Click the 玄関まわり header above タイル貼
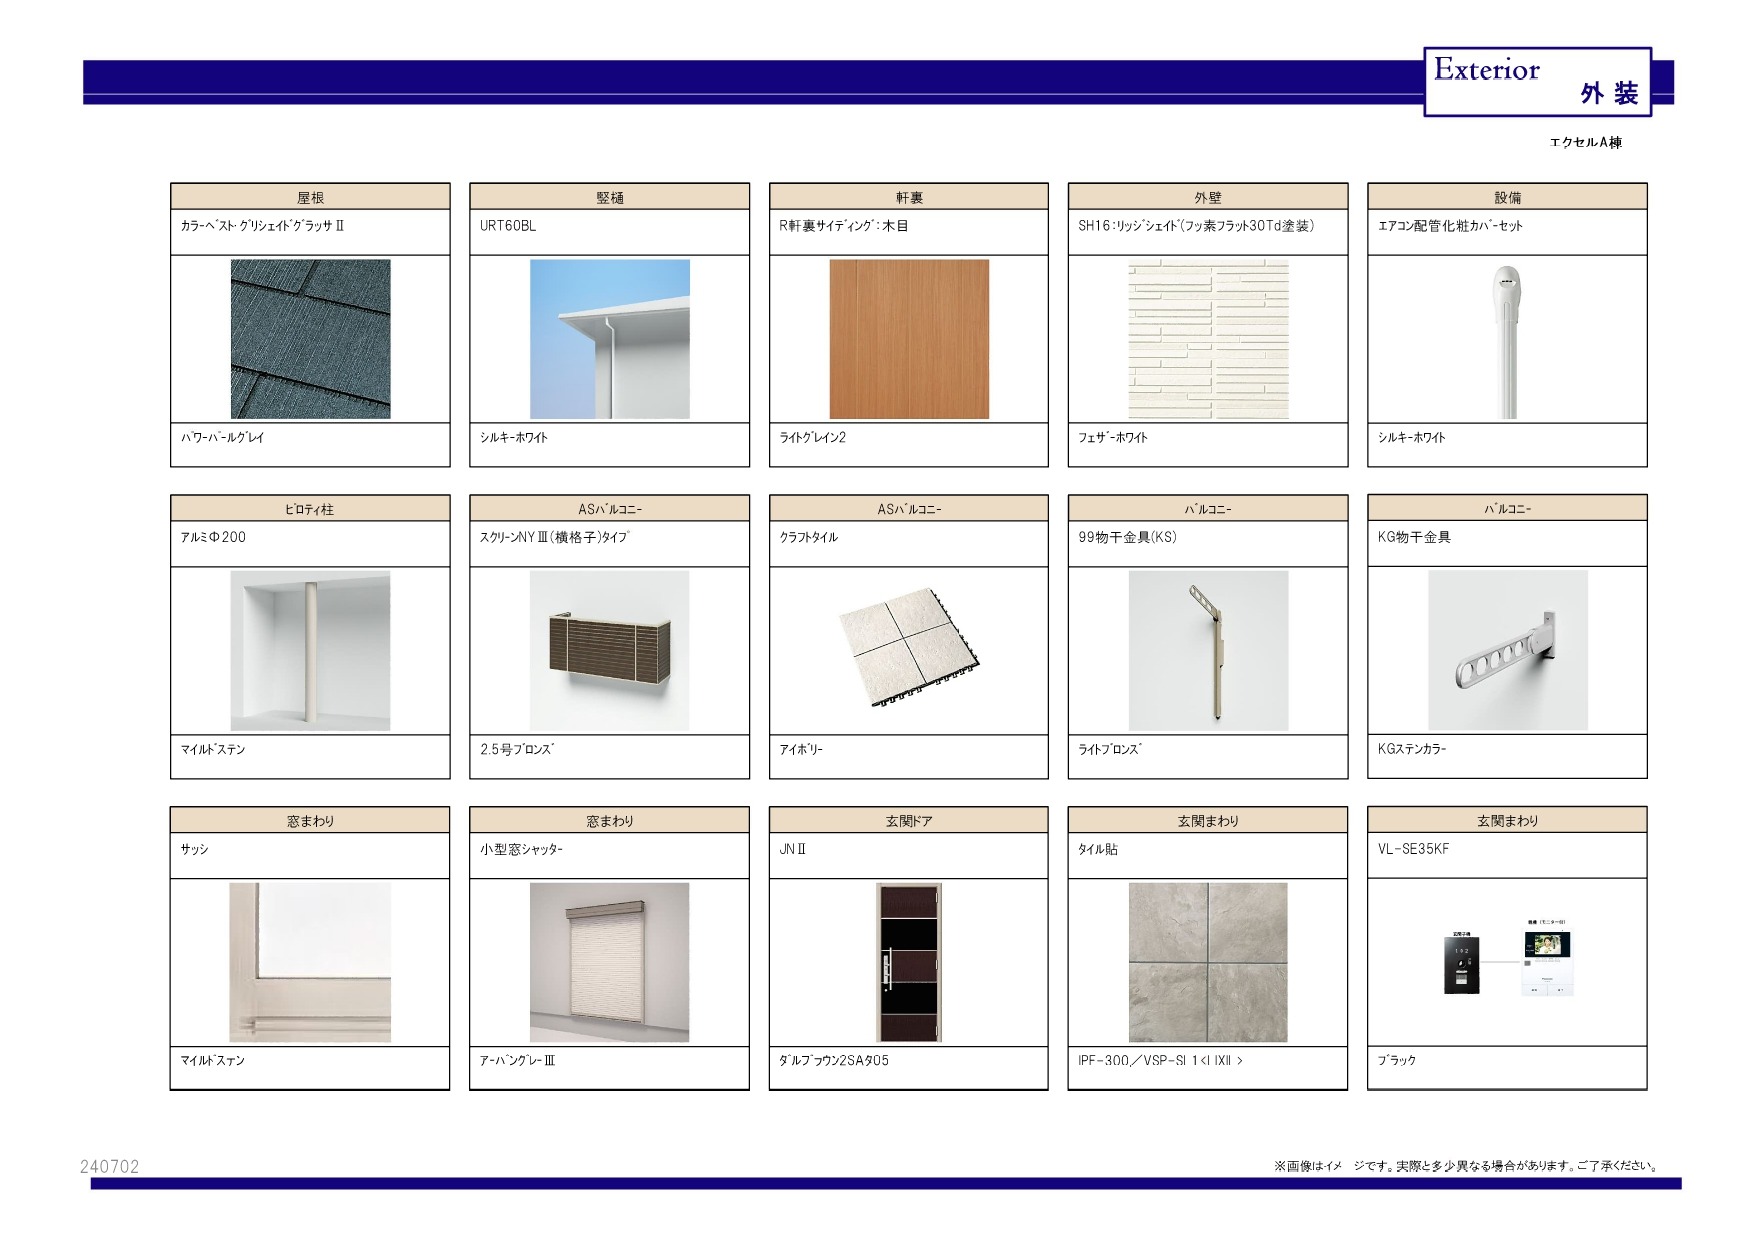Image resolution: width=1754 pixels, height=1241 pixels. (1208, 820)
